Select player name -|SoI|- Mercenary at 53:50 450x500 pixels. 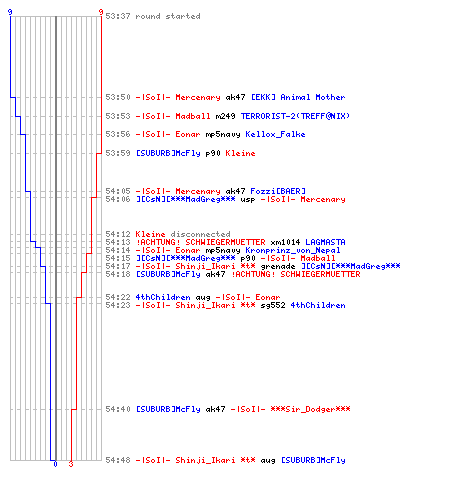point(178,97)
